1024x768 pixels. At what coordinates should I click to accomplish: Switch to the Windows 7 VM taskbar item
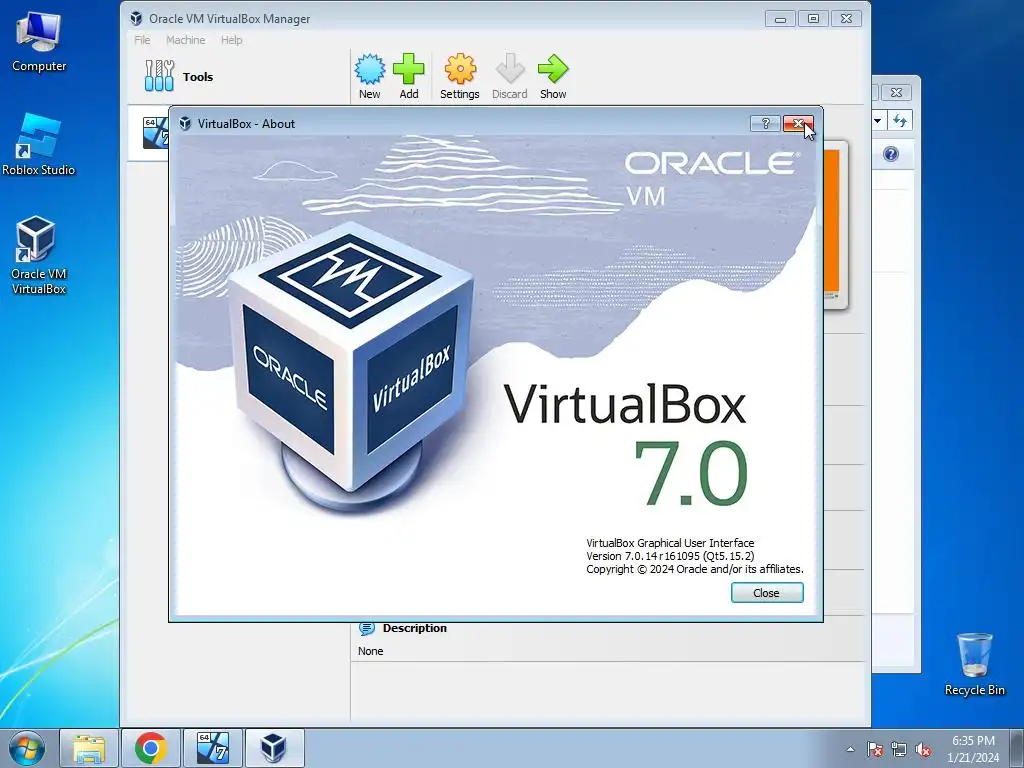[x=212, y=748]
